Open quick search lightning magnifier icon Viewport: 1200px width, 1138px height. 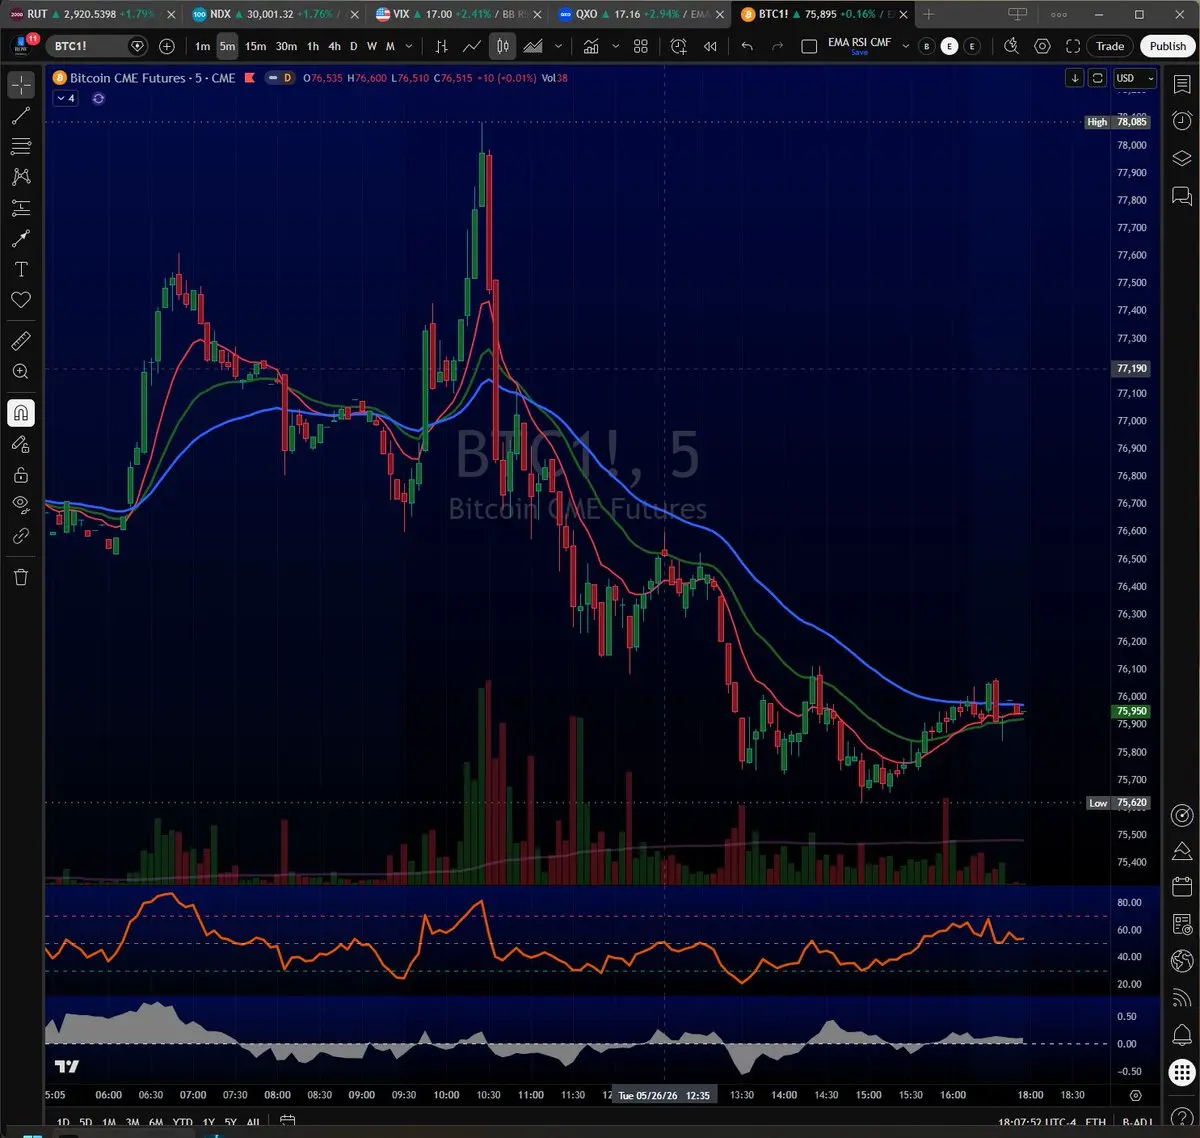pyautogui.click(x=1011, y=46)
